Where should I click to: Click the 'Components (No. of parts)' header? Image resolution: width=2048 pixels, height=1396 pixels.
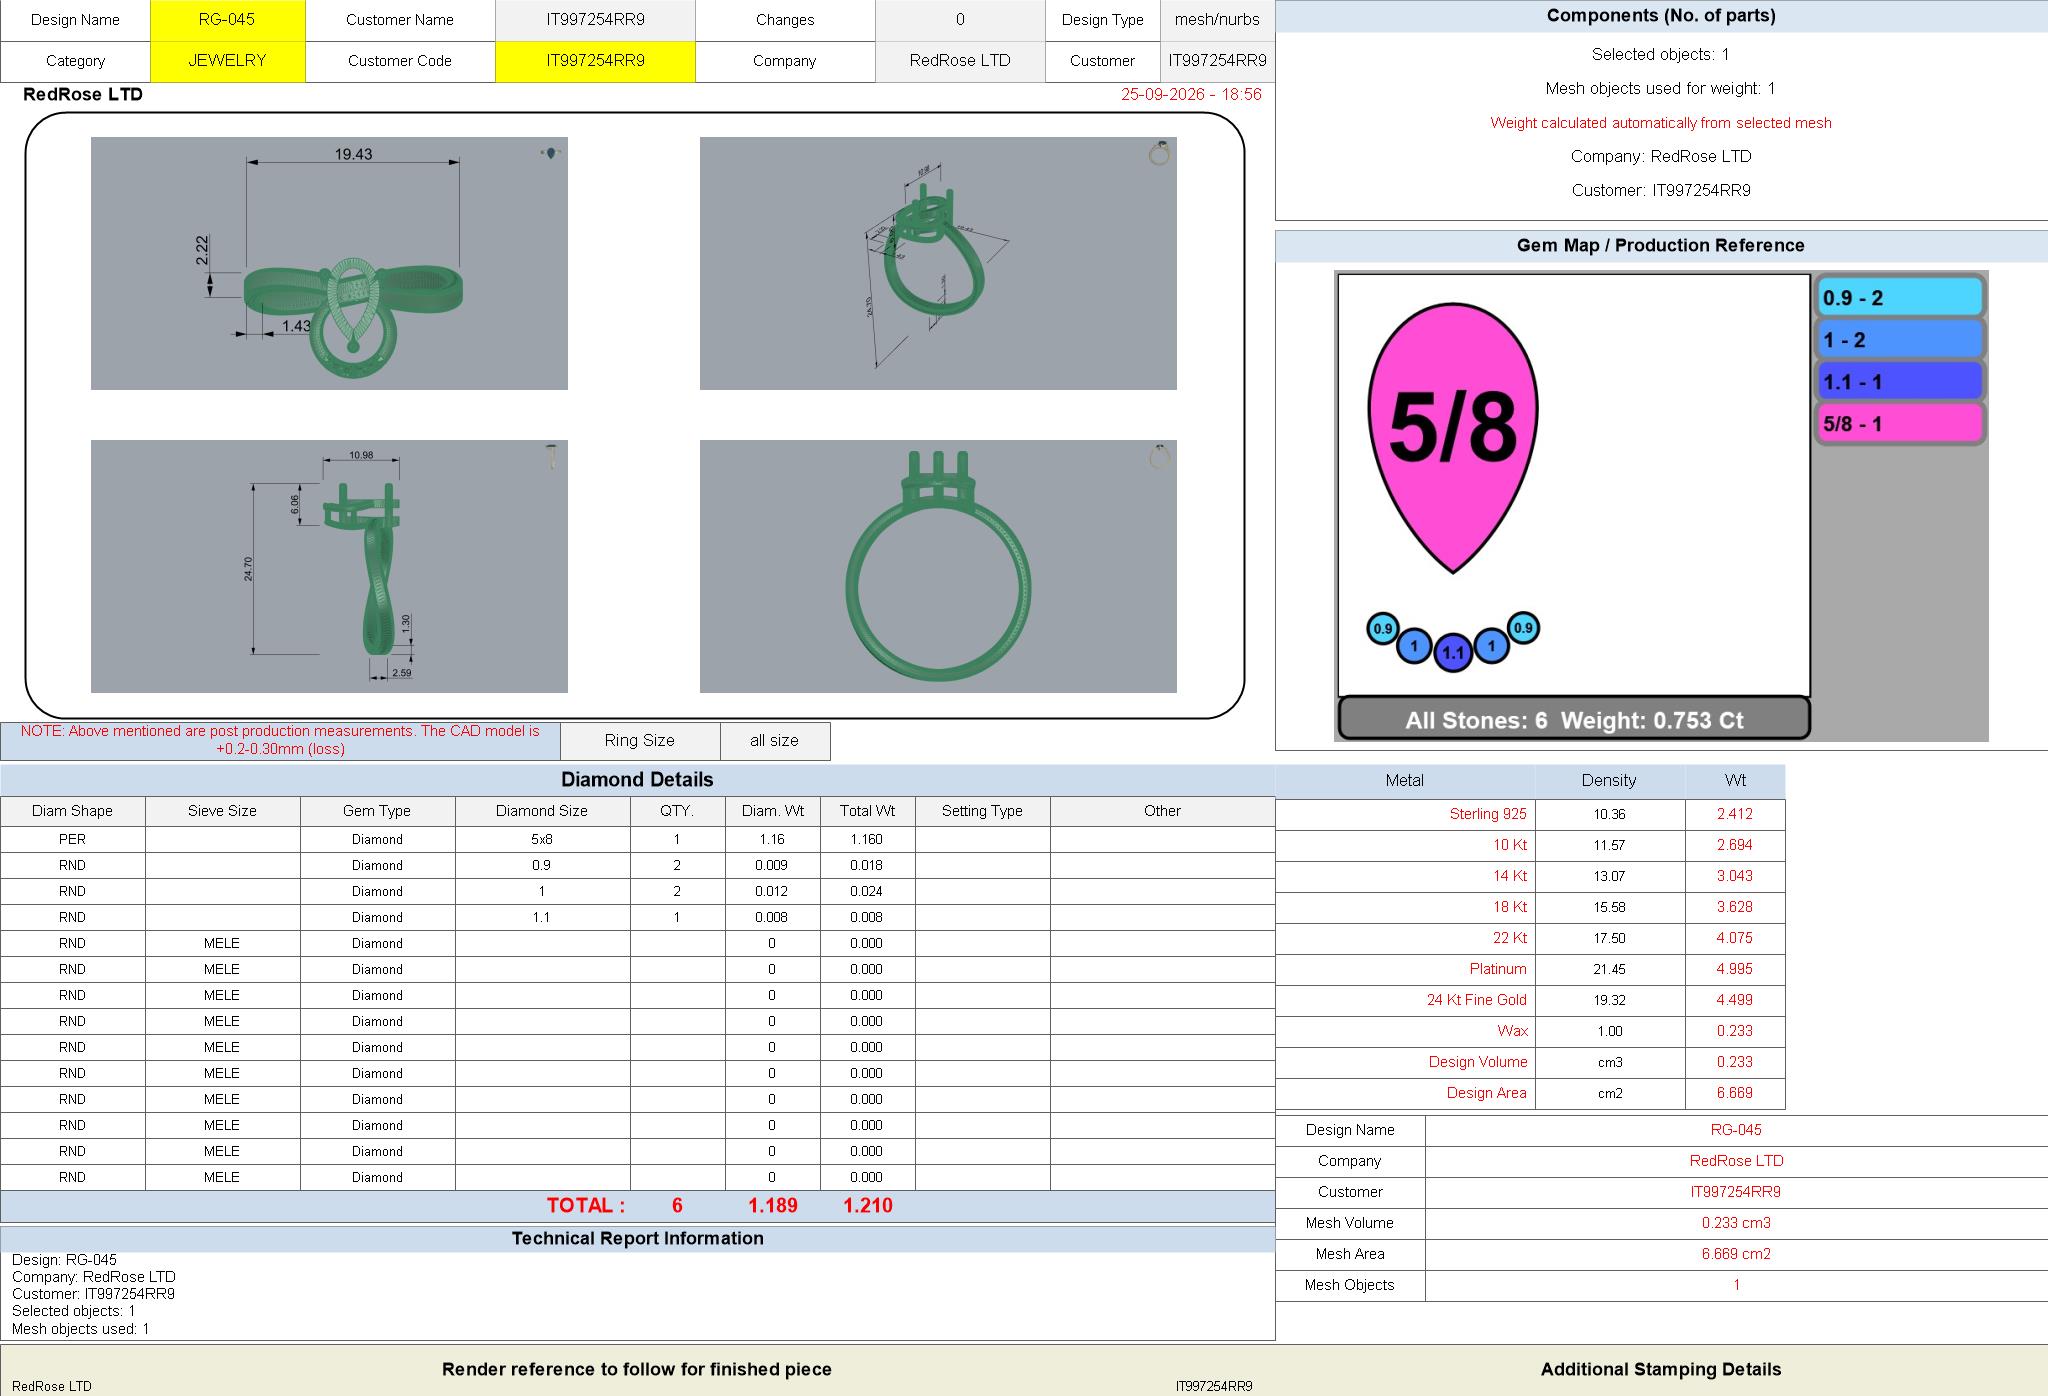pyautogui.click(x=1660, y=16)
